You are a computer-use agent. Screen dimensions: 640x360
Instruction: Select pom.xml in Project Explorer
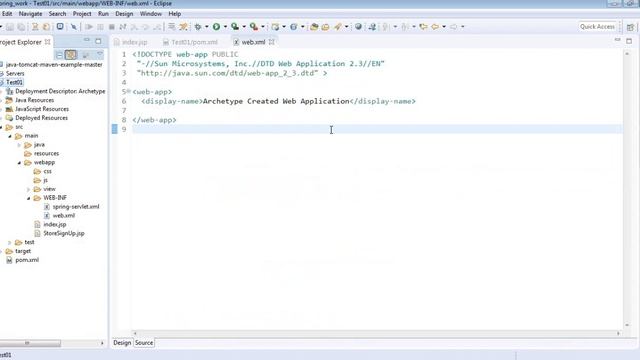(27, 260)
